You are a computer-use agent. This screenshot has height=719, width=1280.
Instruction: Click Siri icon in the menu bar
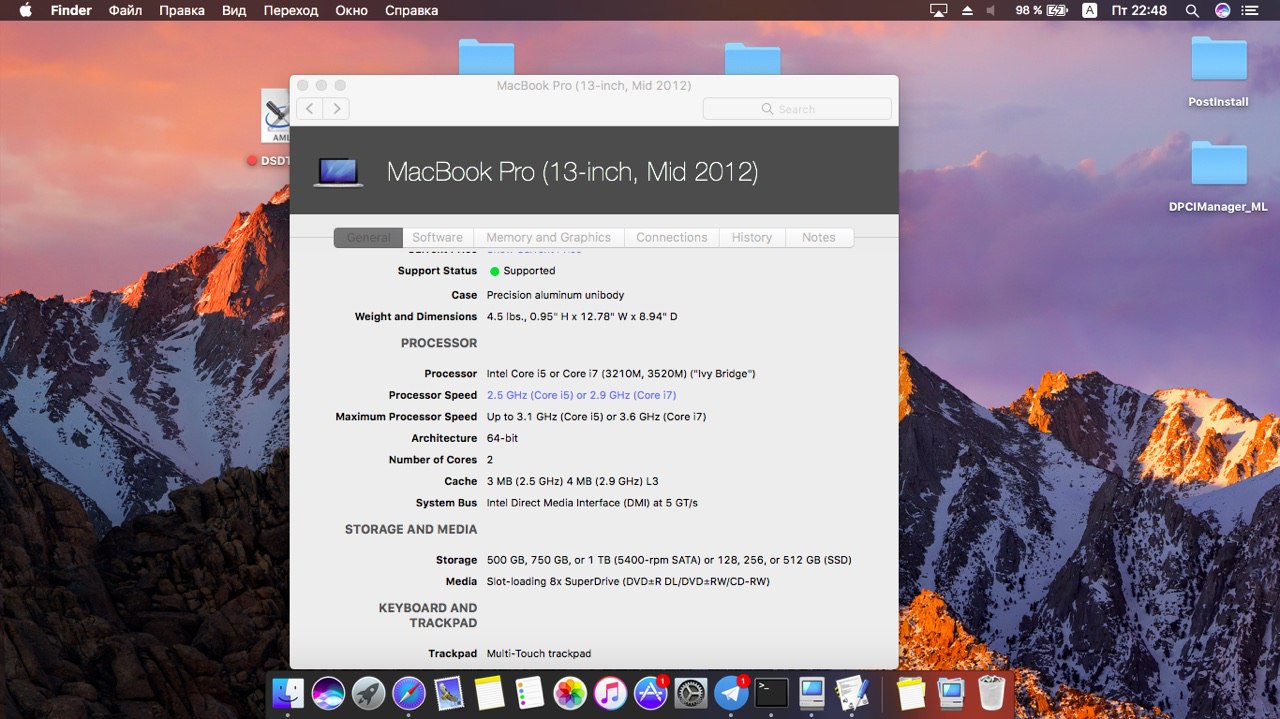[x=1222, y=10]
